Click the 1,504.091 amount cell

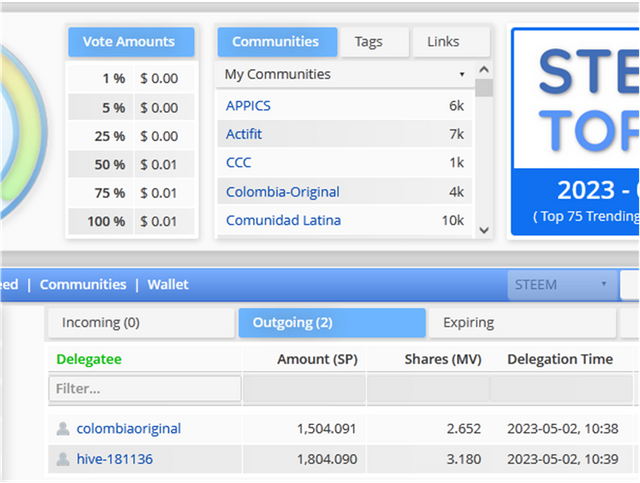327,429
